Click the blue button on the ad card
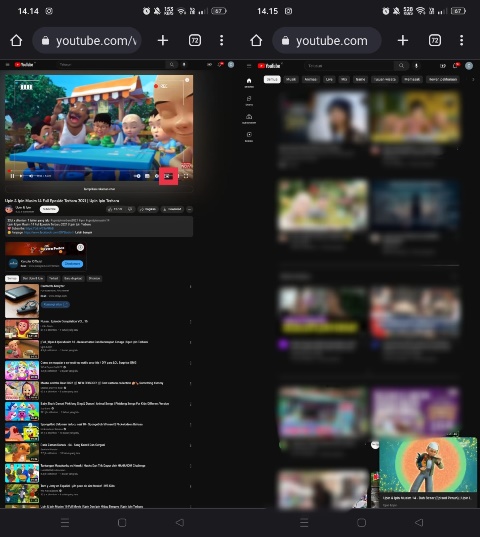The image size is (480, 537). pyautogui.click(x=72, y=264)
